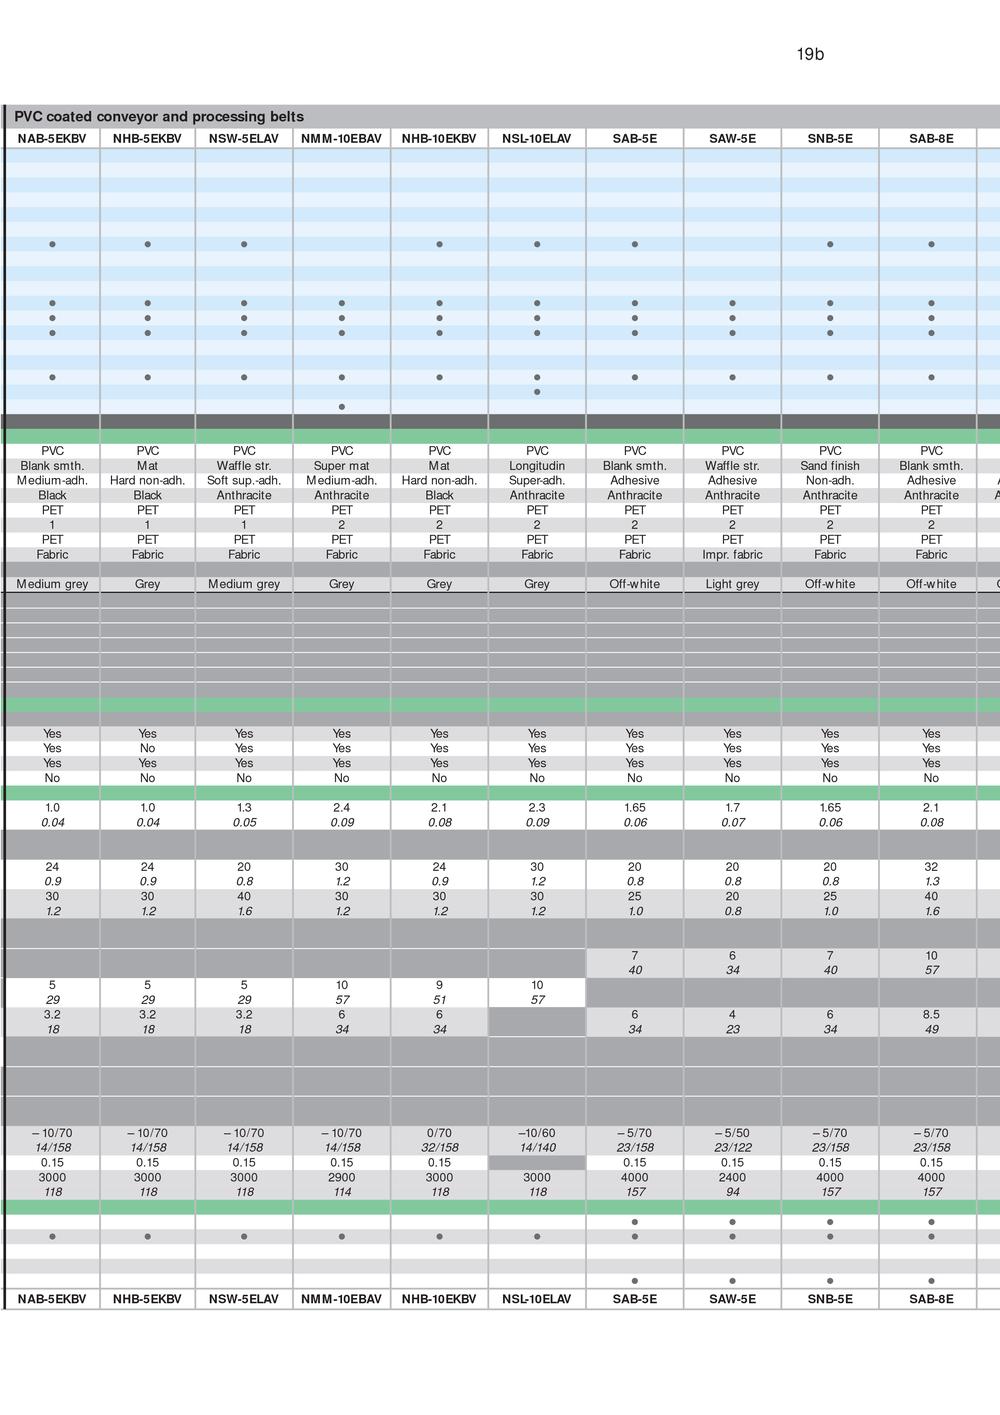Screen dimensions: 1000x1415
Task: Click the 32/158 temperature cell
Action: tap(439, 1148)
